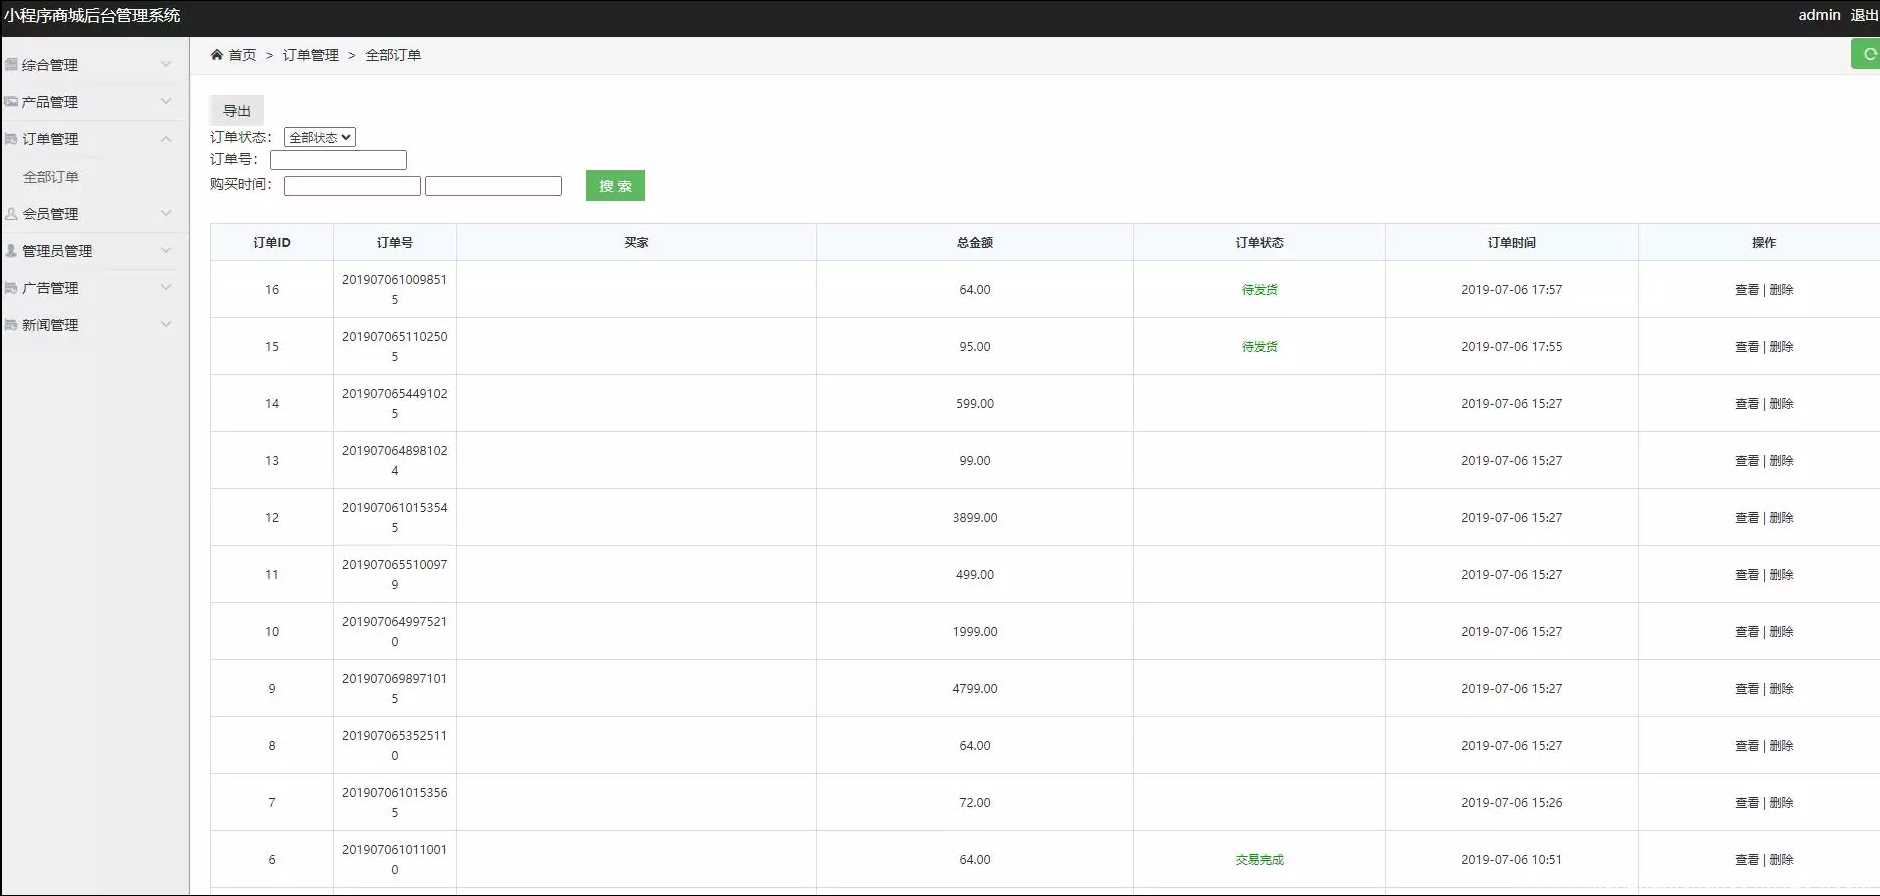The width and height of the screenshot is (1880, 896).
Task: Expand the 会员管理 menu chevron
Action: tap(166, 213)
